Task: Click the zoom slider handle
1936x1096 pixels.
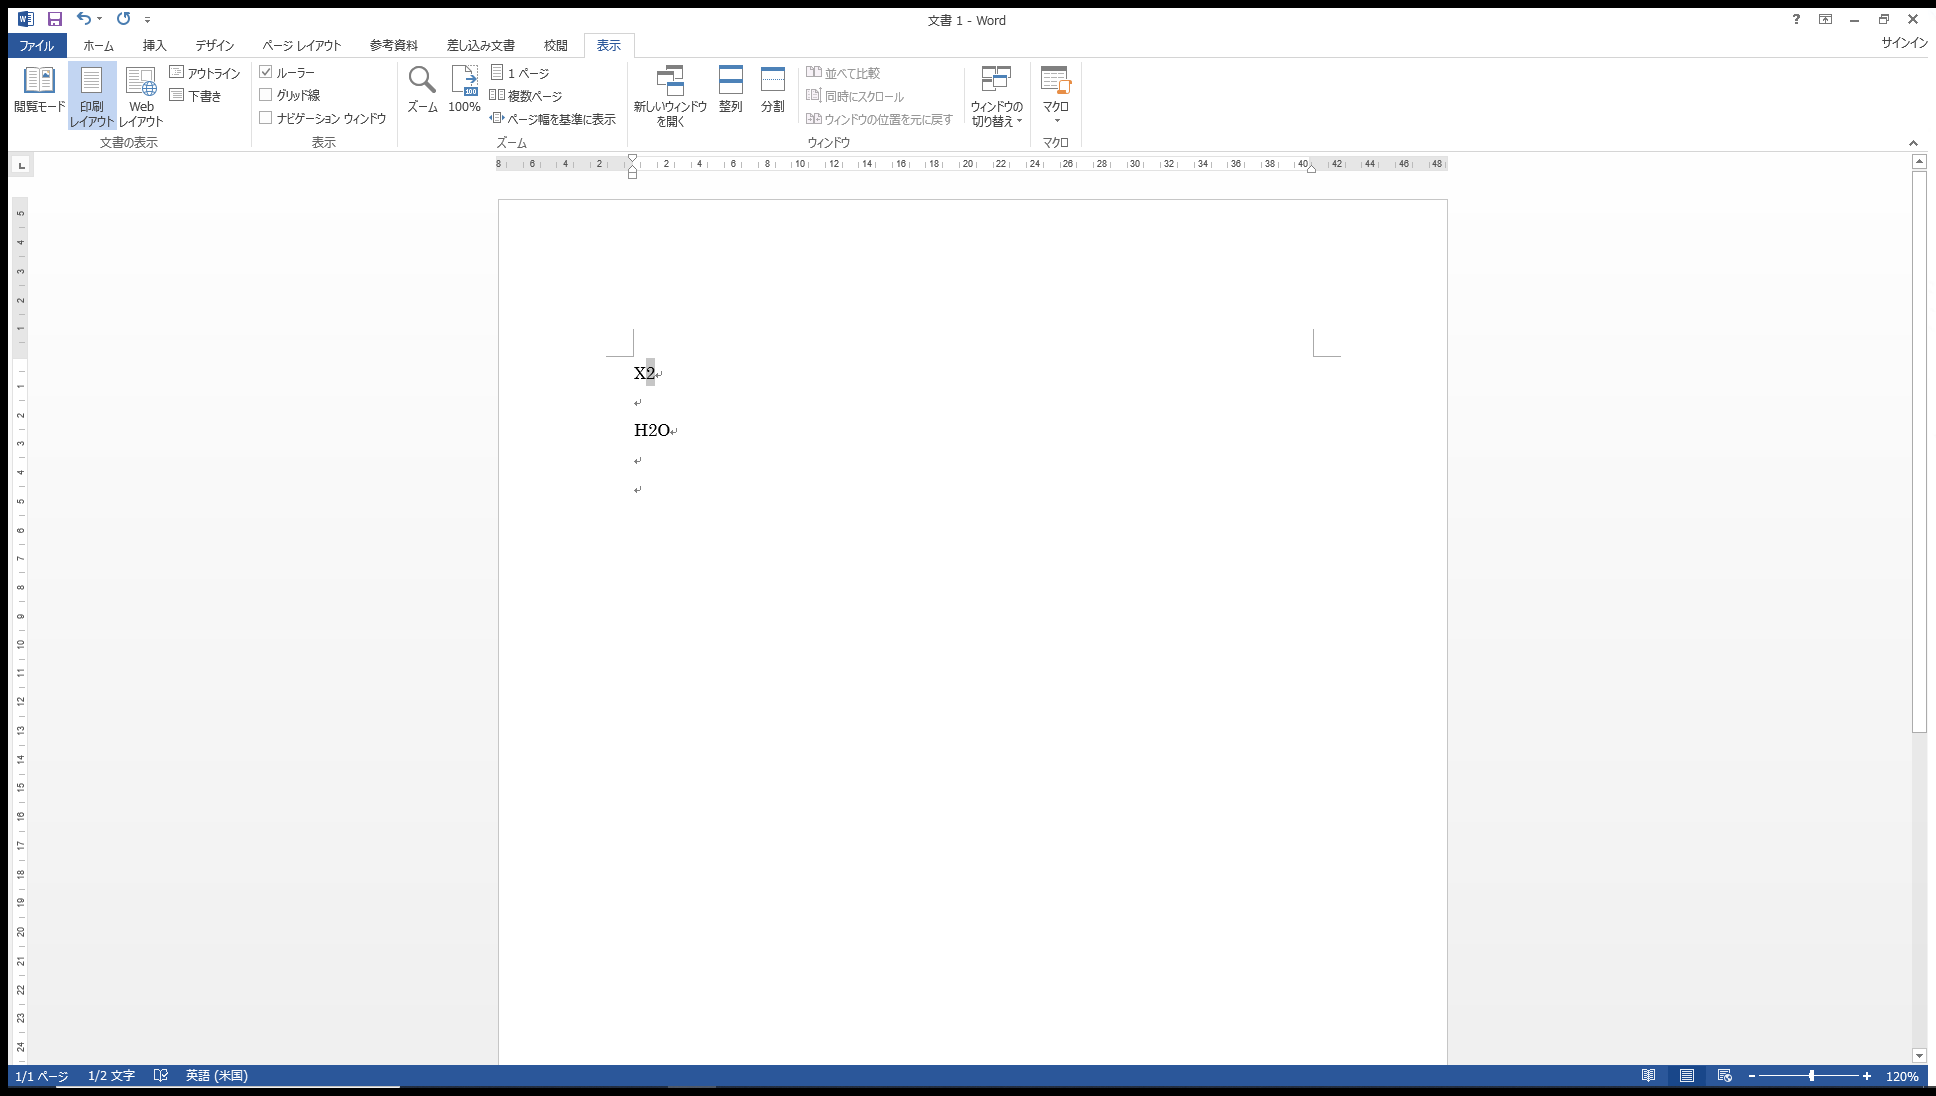Action: (x=1812, y=1076)
